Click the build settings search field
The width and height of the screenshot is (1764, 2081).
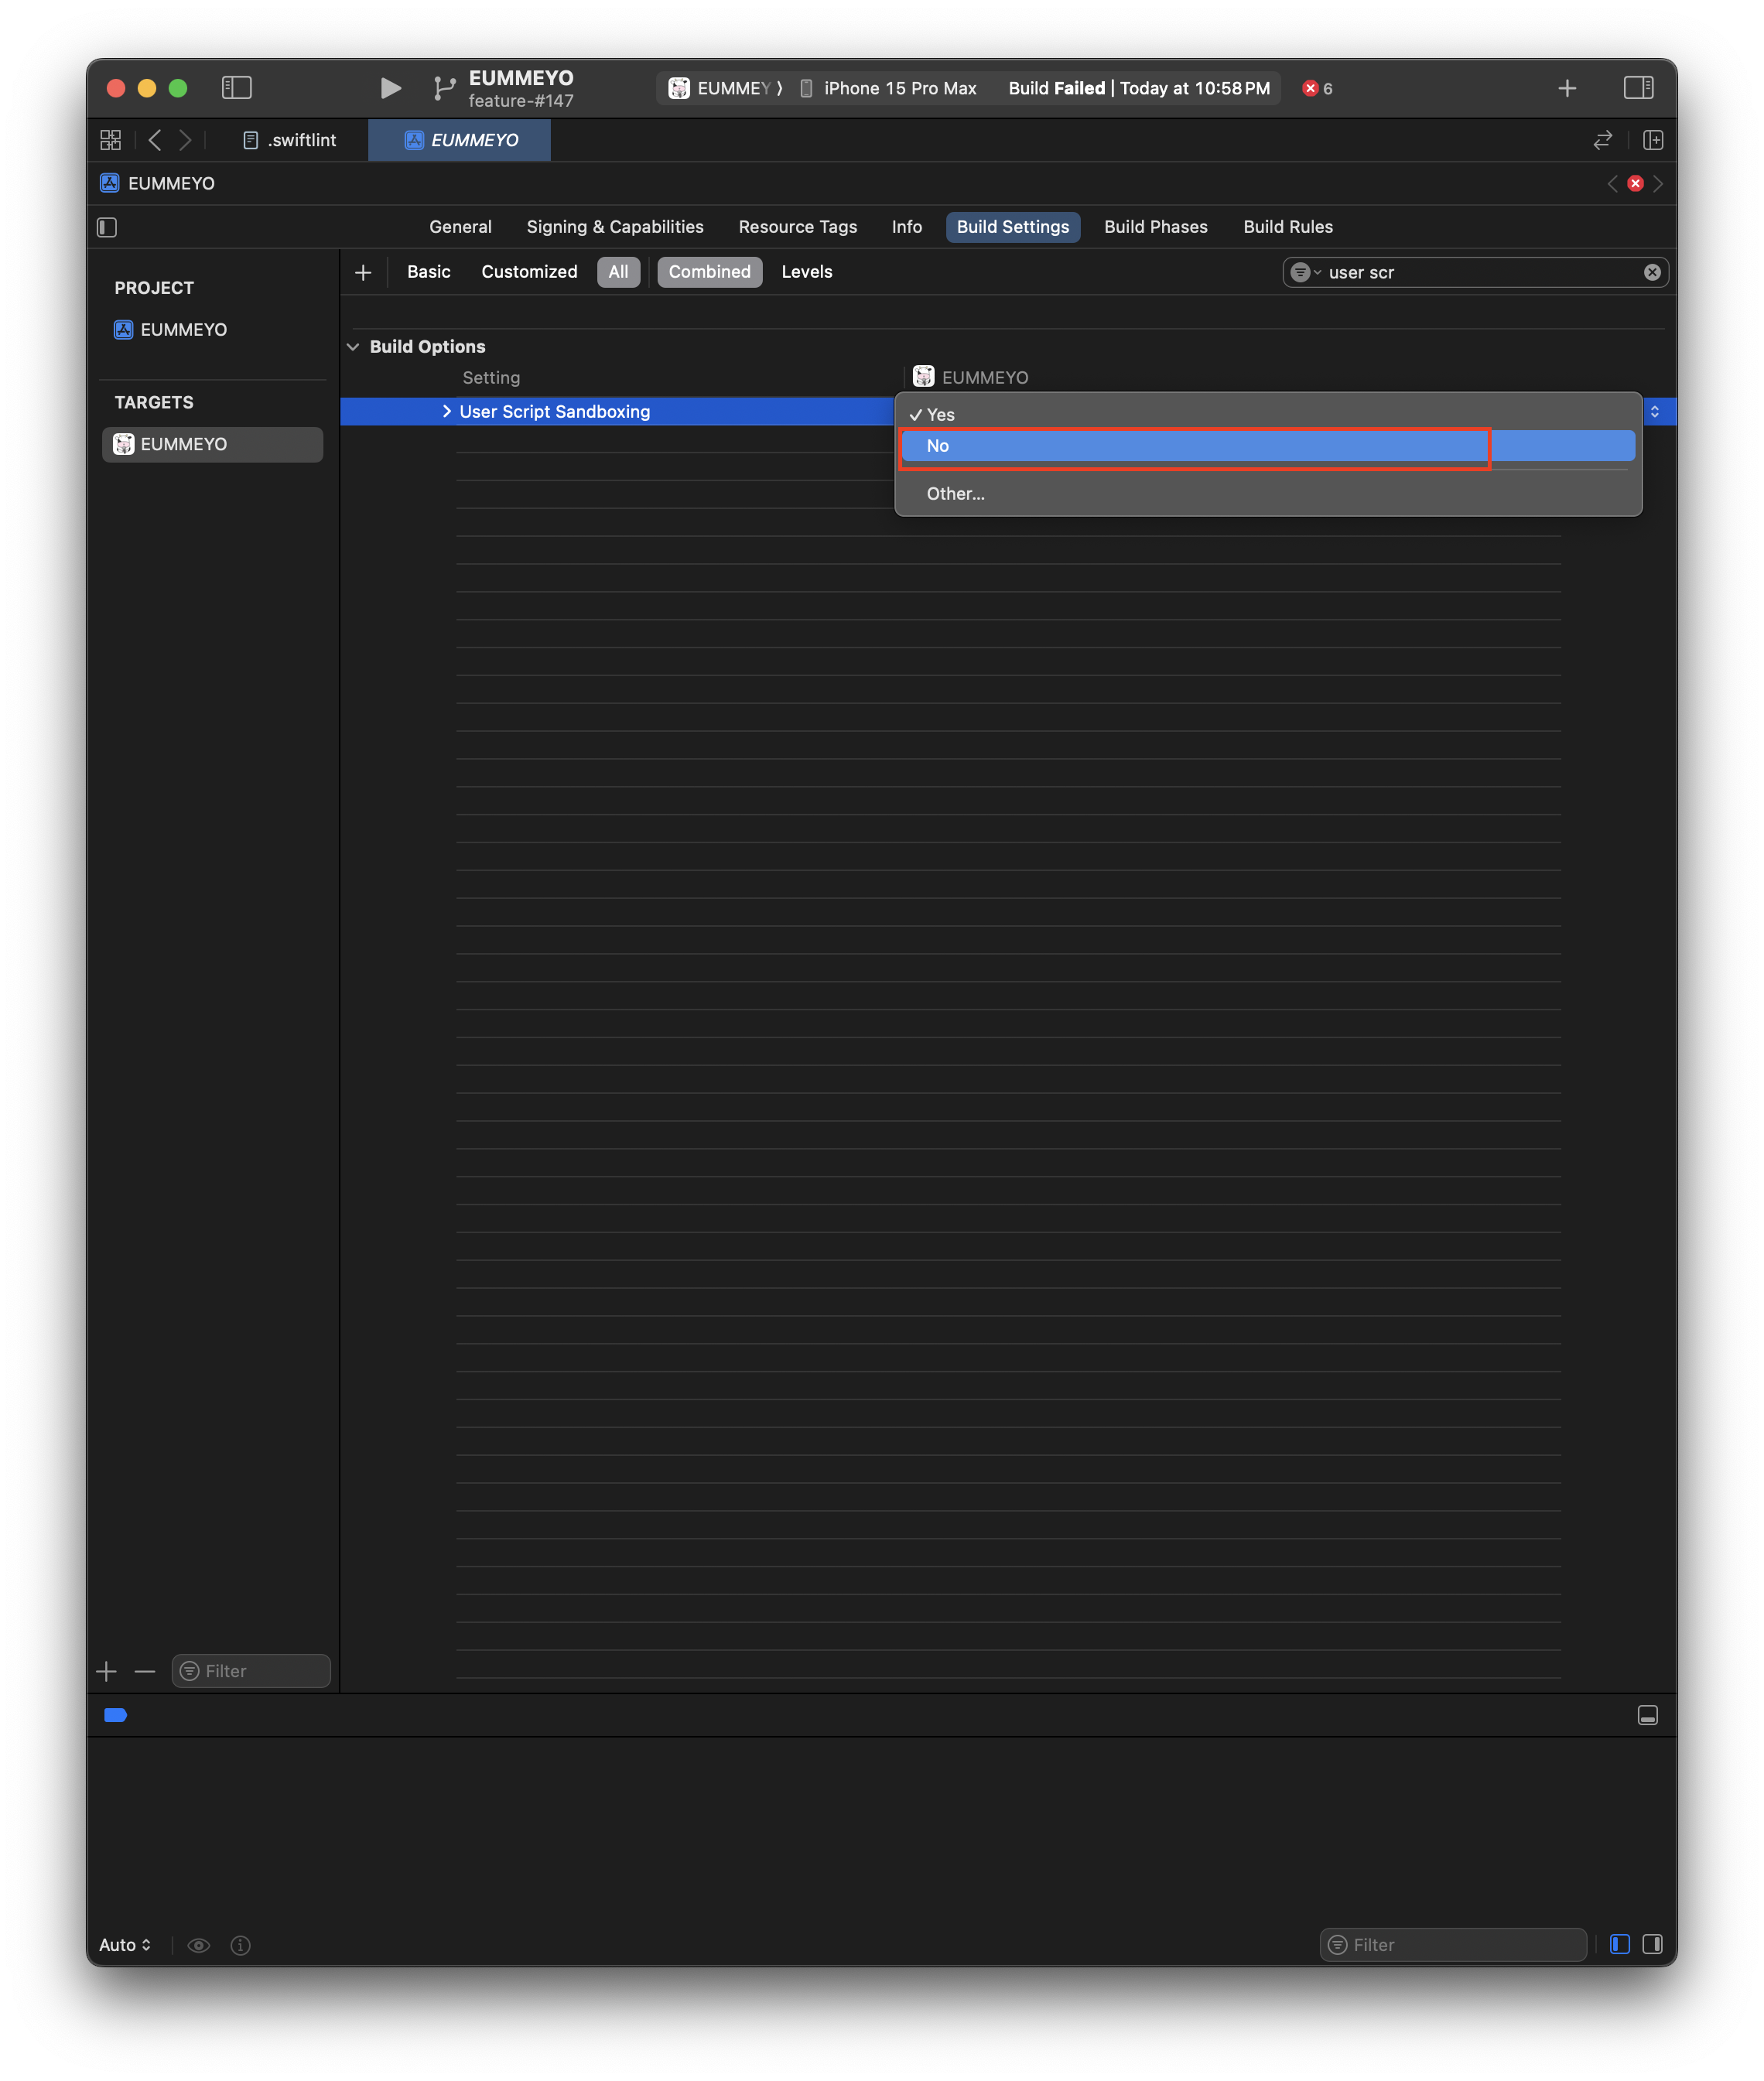tap(1478, 272)
